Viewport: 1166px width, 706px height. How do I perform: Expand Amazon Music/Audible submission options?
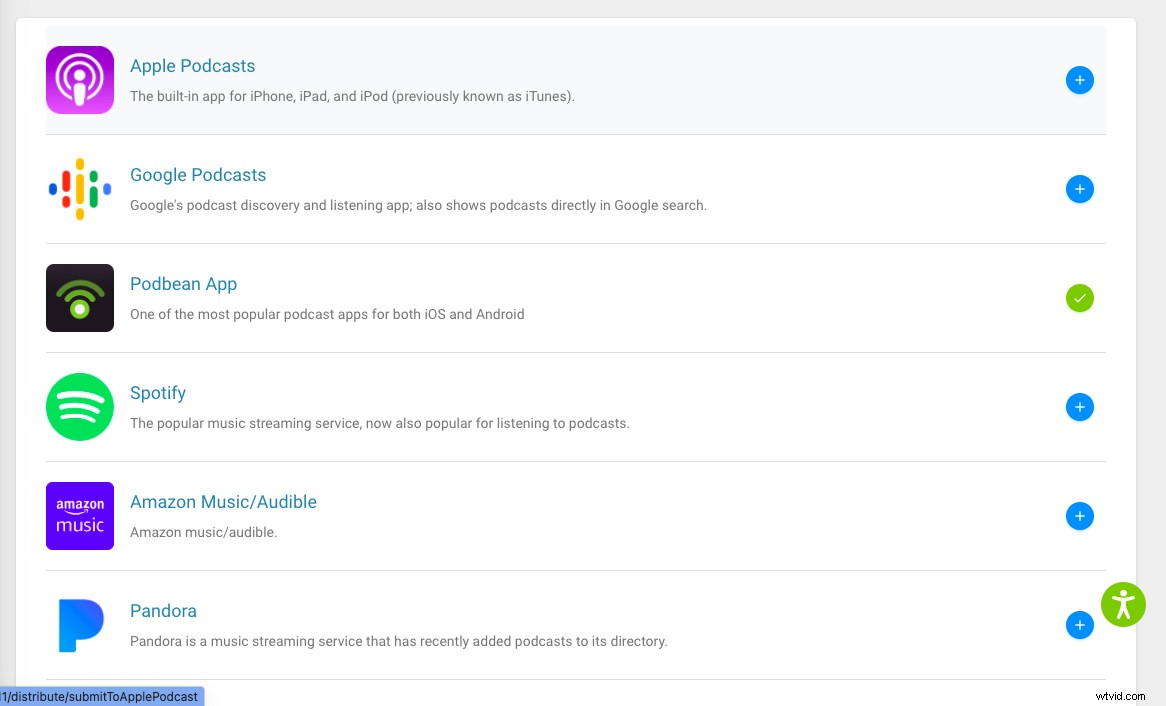pyautogui.click(x=1080, y=516)
